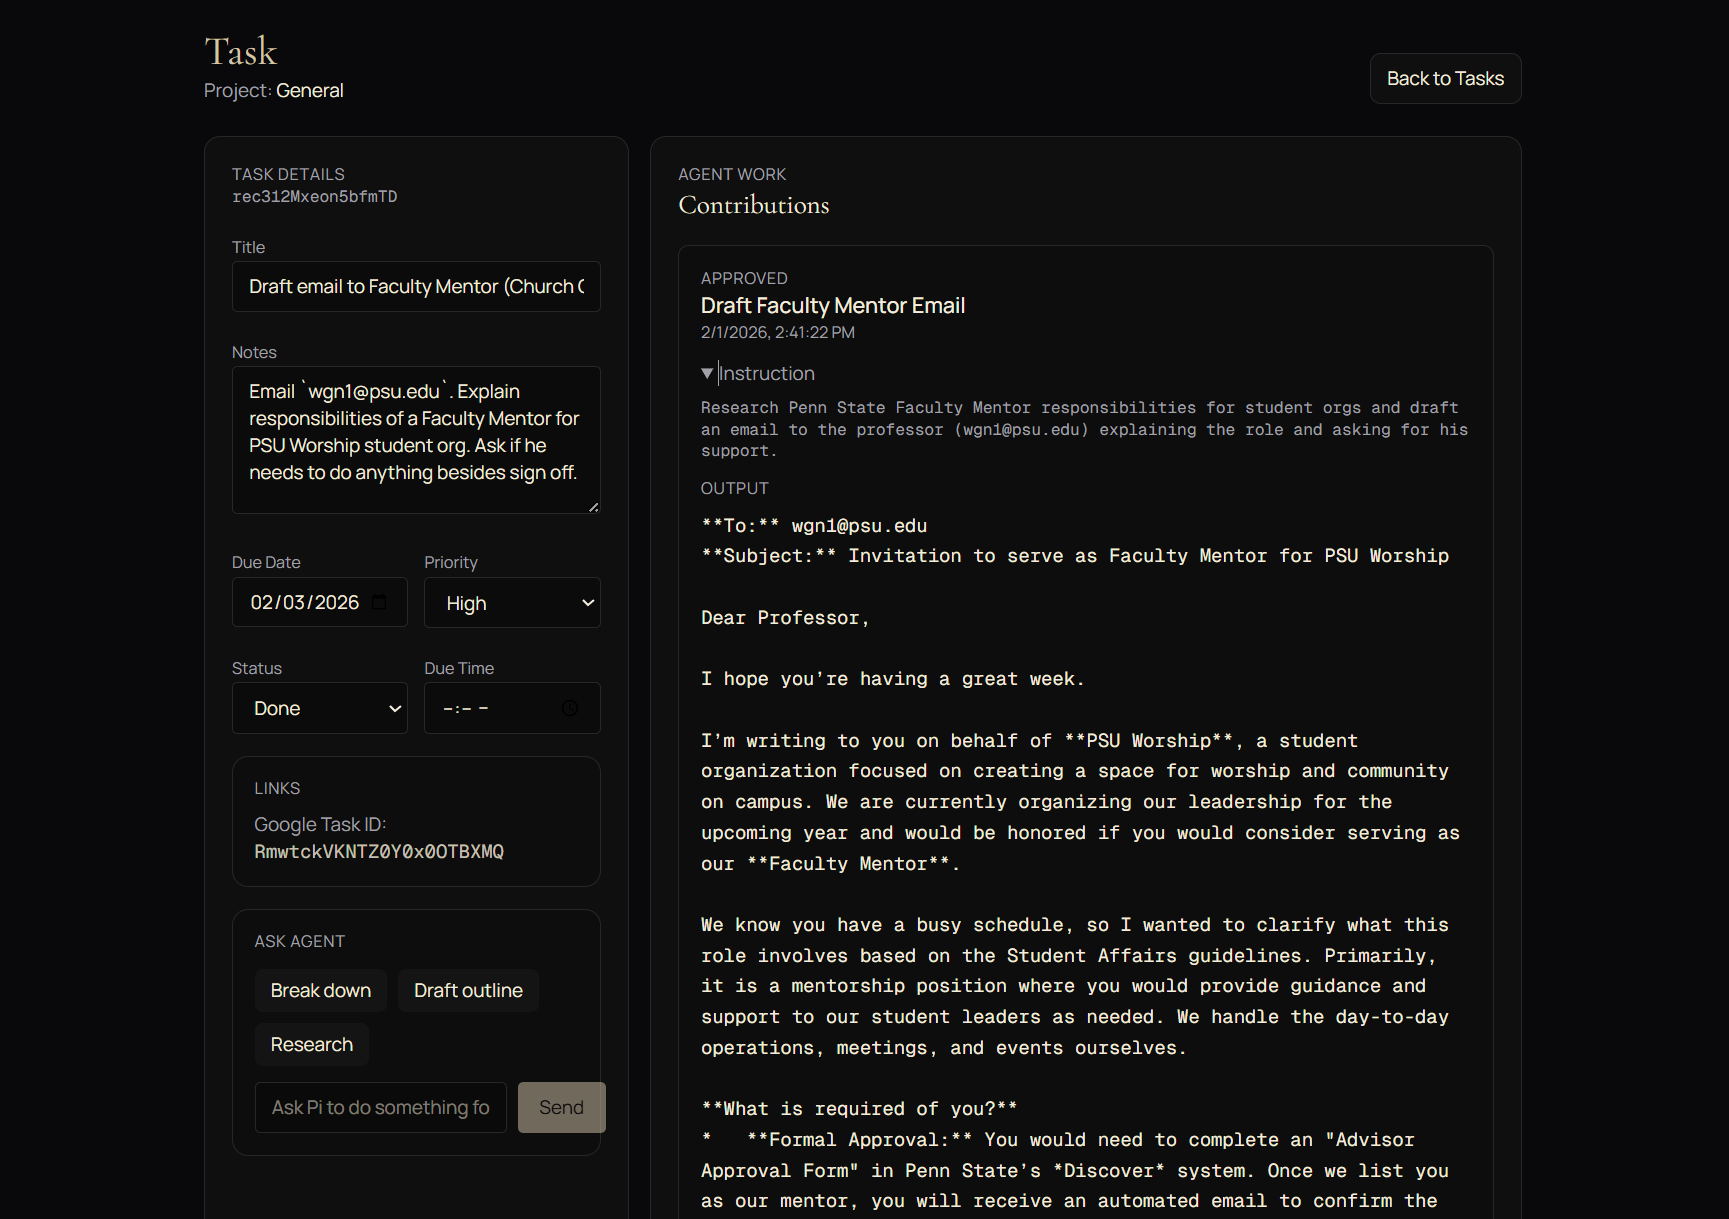Click the Draft Faculty Mentor Email heading

tap(832, 306)
